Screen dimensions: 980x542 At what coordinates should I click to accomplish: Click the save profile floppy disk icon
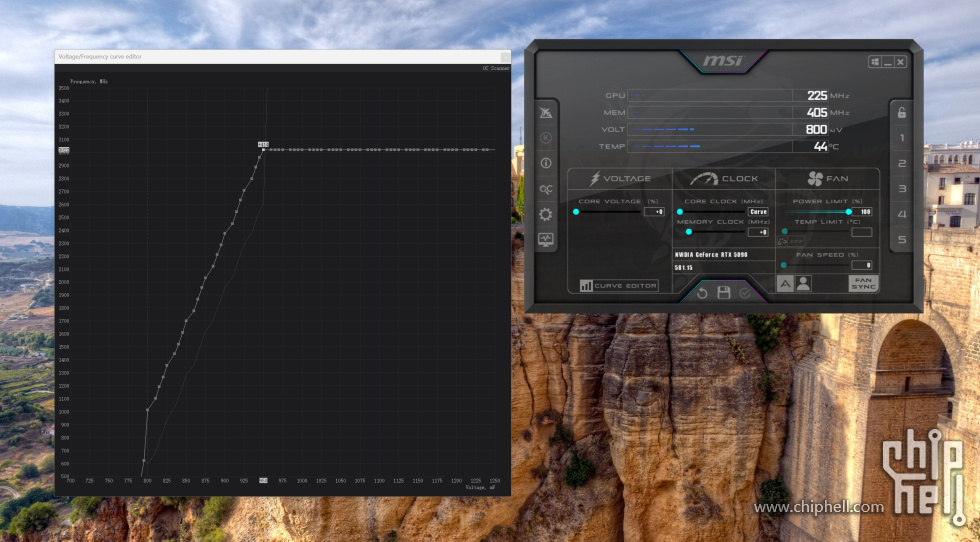pyautogui.click(x=724, y=293)
